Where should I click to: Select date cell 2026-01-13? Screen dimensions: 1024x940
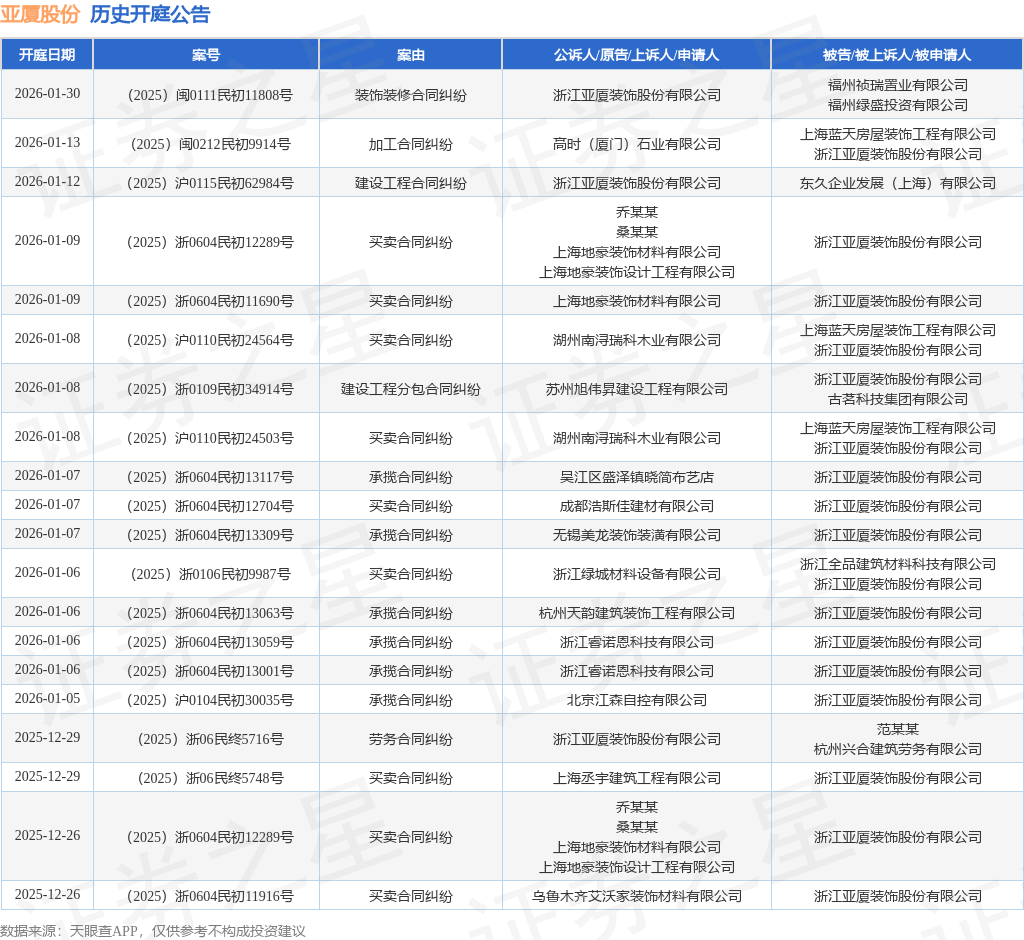(x=48, y=142)
